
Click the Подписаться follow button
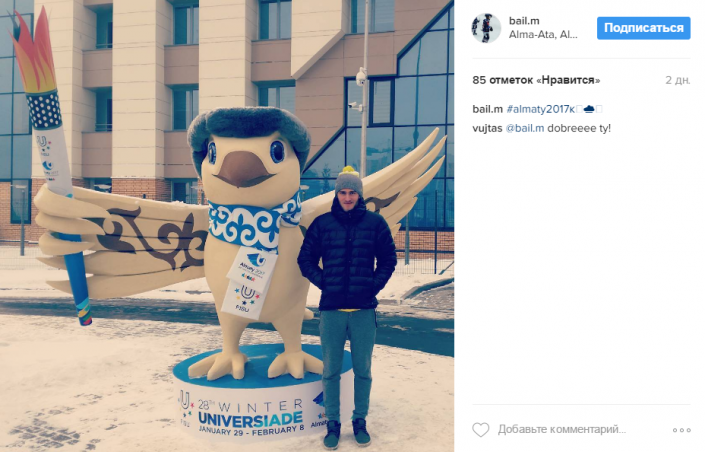pos(643,28)
